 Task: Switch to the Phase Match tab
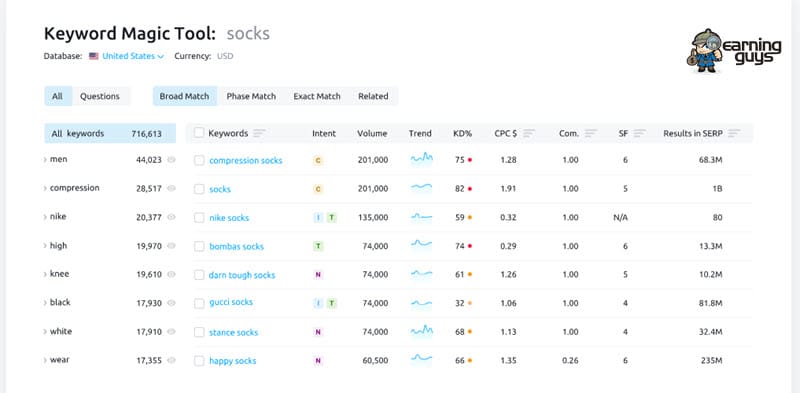click(x=251, y=96)
